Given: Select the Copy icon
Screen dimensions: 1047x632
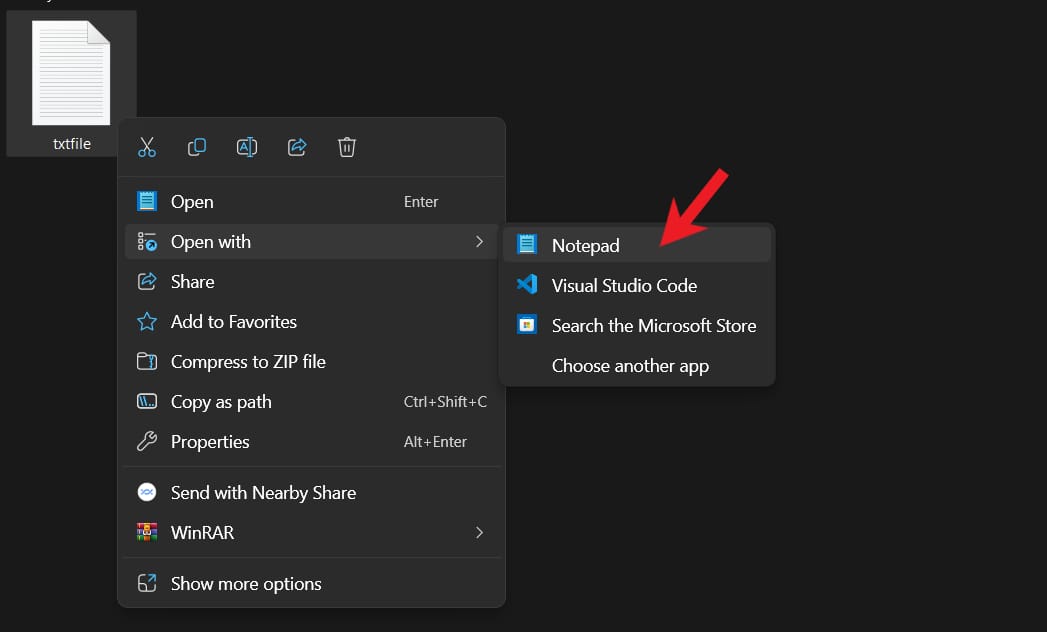Looking at the screenshot, I should [197, 146].
